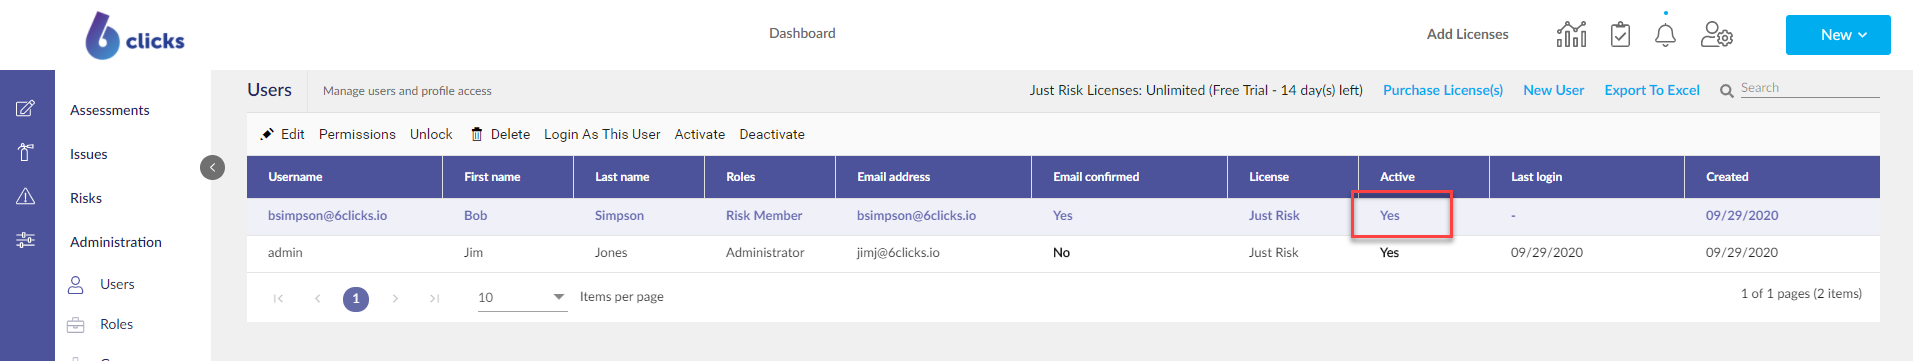1913x361 pixels.
Task: Open the clipboard tasks icon
Action: (1620, 35)
